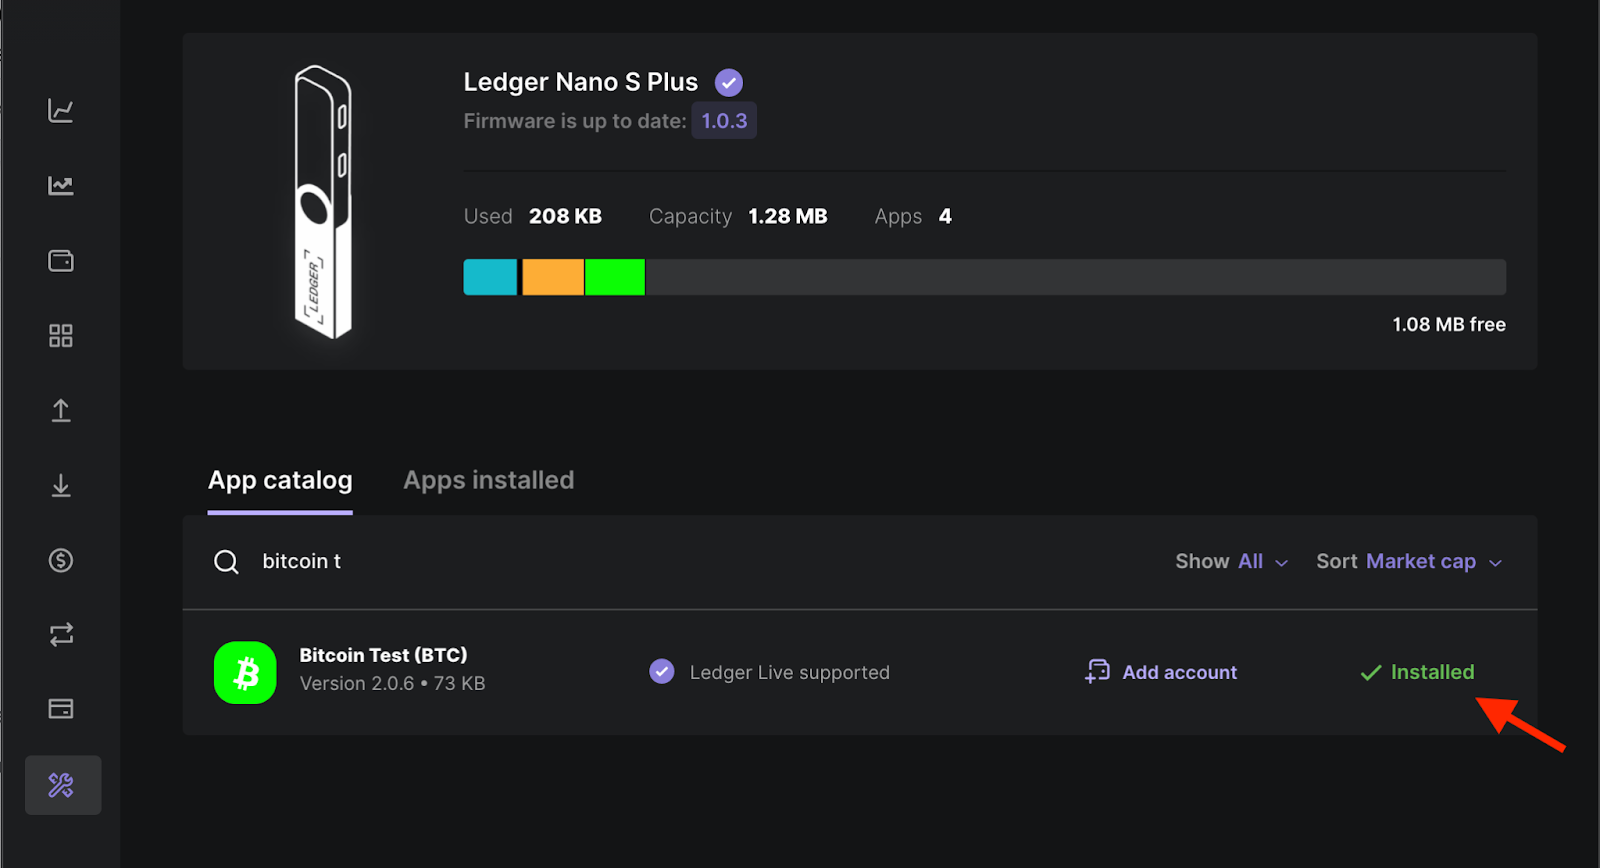Click the '1.08 MB free' text
The image size is (1600, 868).
click(x=1449, y=324)
